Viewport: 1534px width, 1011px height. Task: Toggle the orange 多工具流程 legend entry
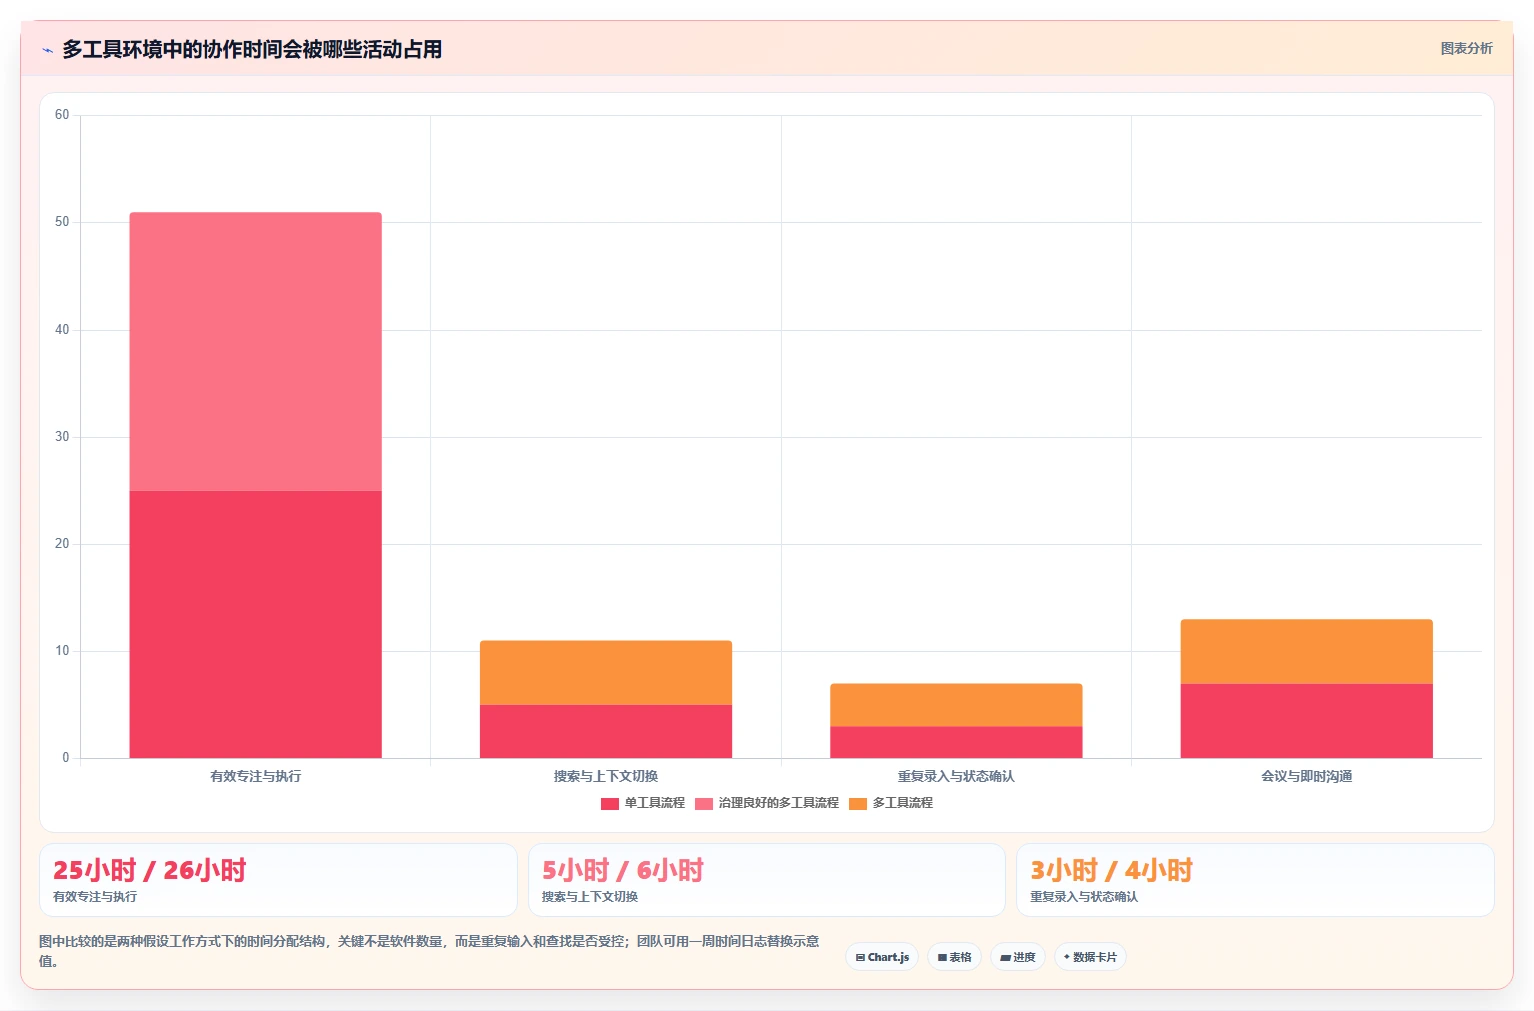(891, 803)
